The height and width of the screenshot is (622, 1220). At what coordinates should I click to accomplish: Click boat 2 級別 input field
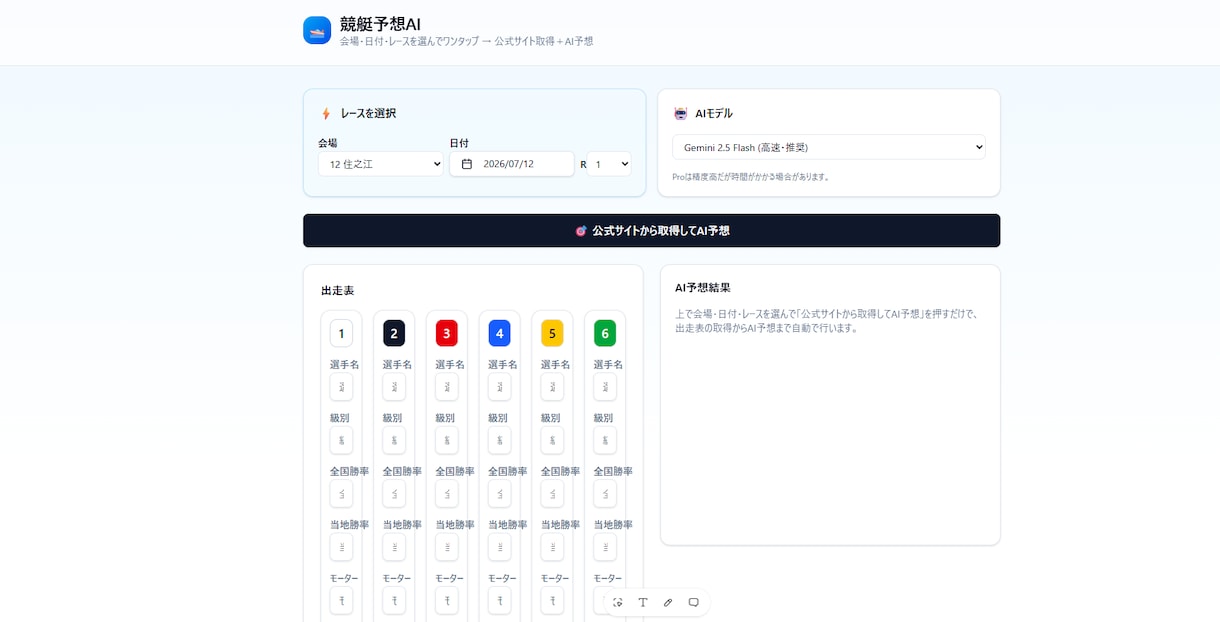click(x=394, y=440)
